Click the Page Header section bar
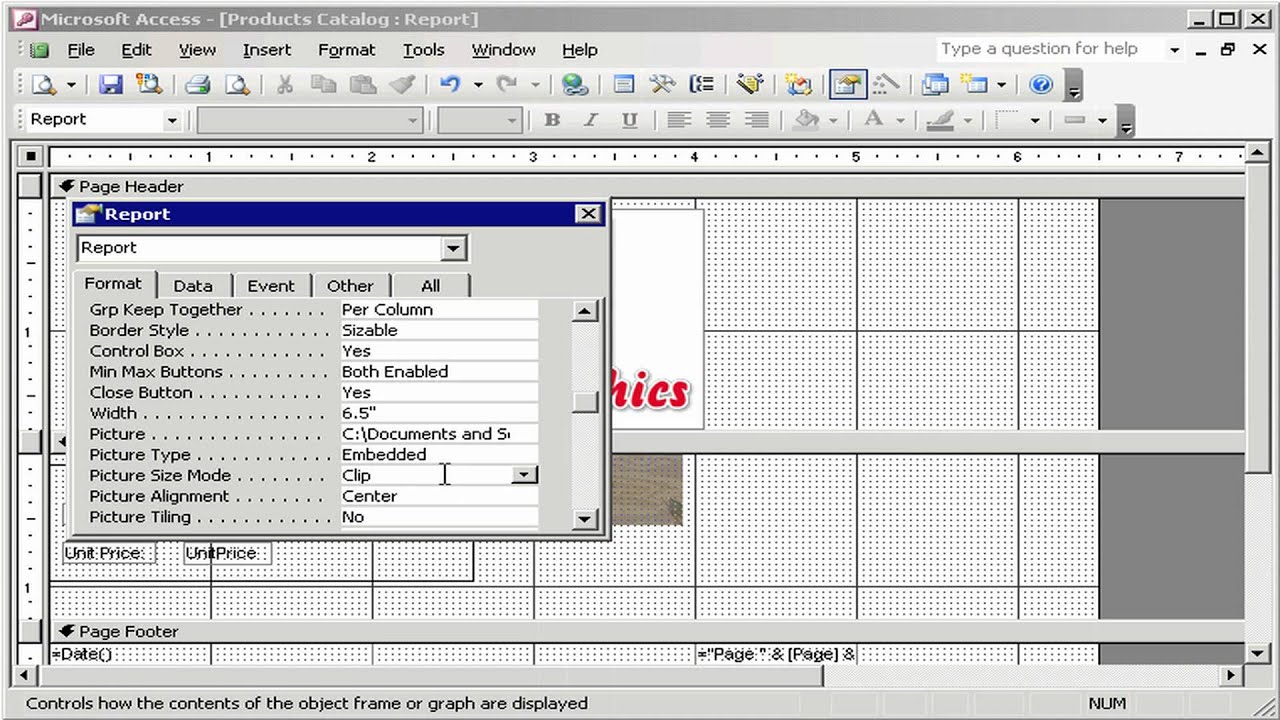The width and height of the screenshot is (1280, 720). pyautogui.click(x=646, y=186)
